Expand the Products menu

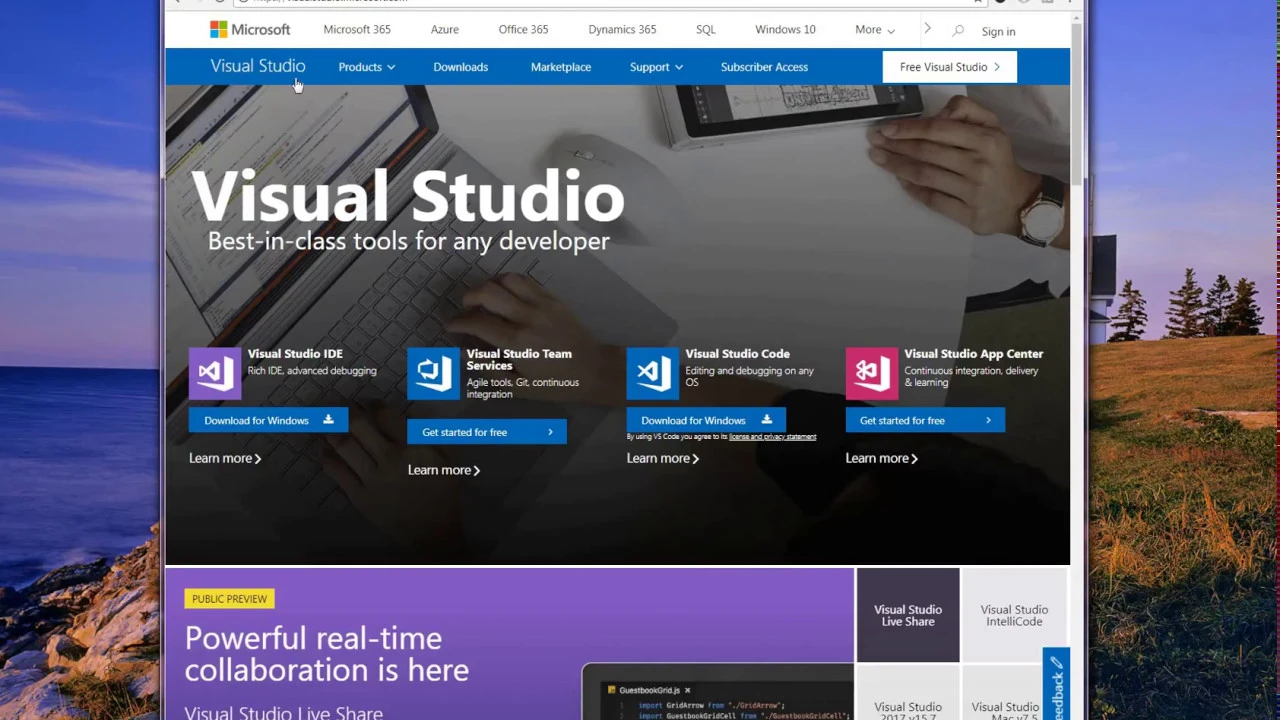click(x=366, y=67)
